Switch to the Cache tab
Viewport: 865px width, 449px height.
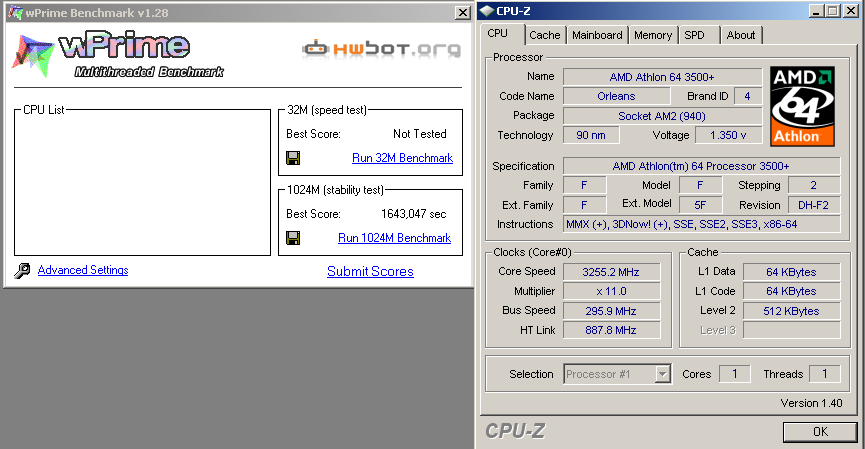pyautogui.click(x=544, y=35)
